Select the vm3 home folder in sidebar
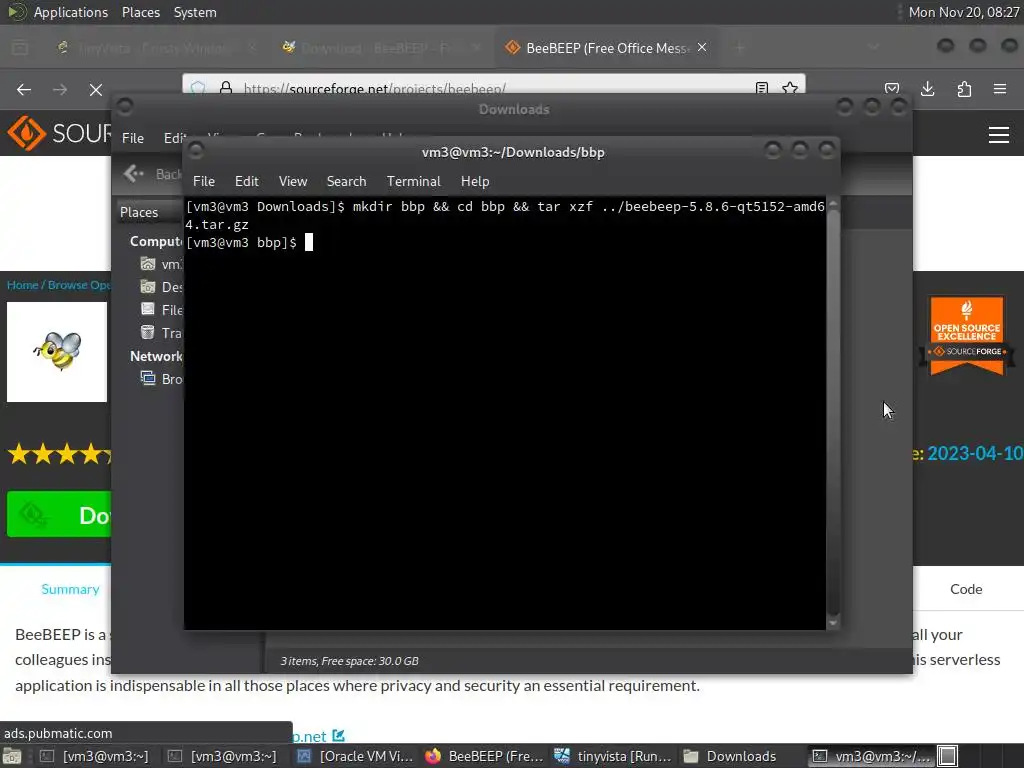 click(x=161, y=264)
